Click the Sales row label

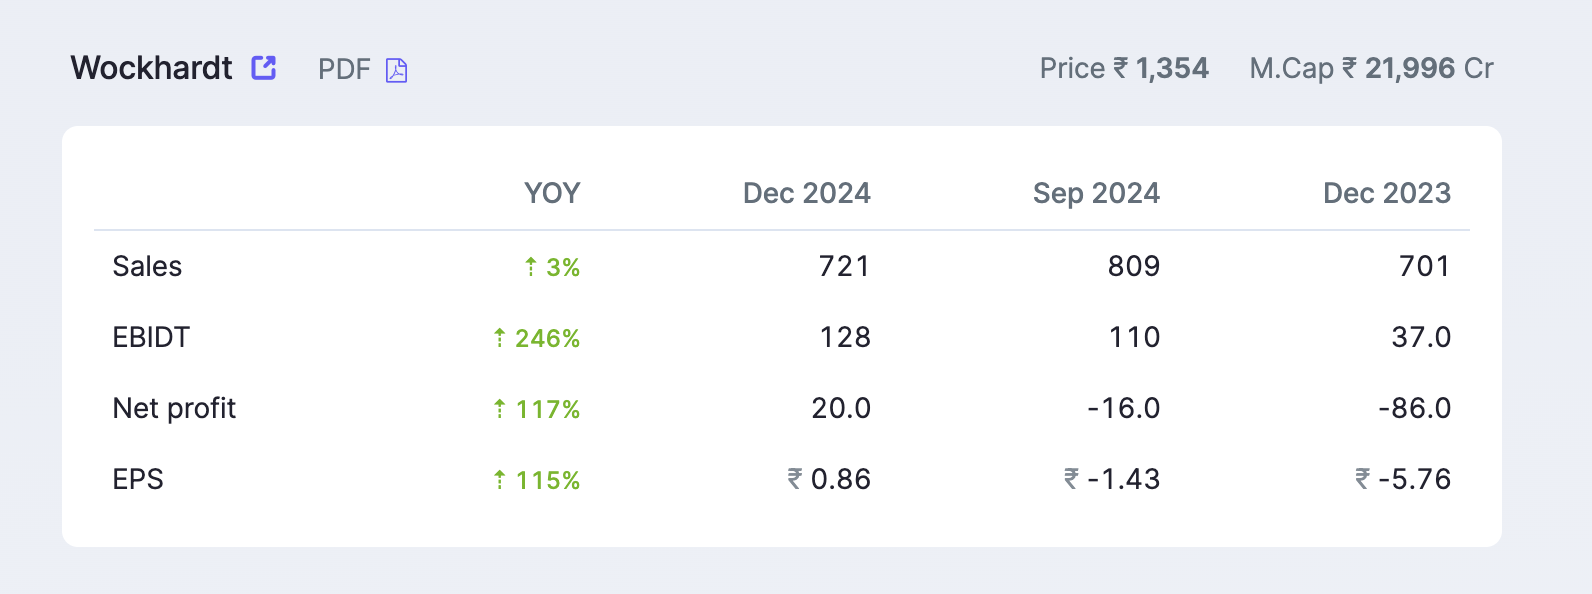click(x=147, y=266)
